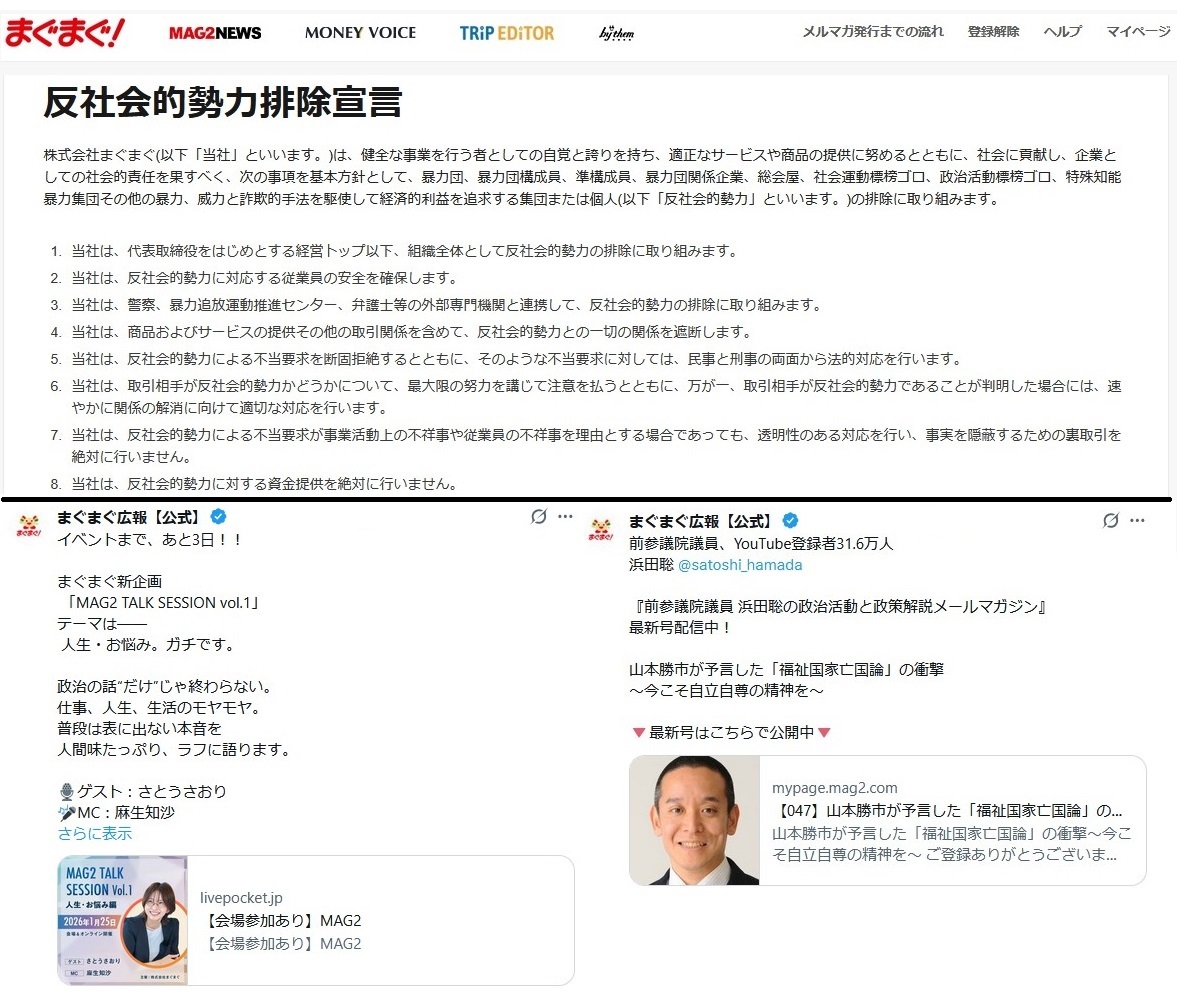Open the 登録解除 page
Image resolution: width=1177 pixels, height=996 pixels.
point(993,32)
